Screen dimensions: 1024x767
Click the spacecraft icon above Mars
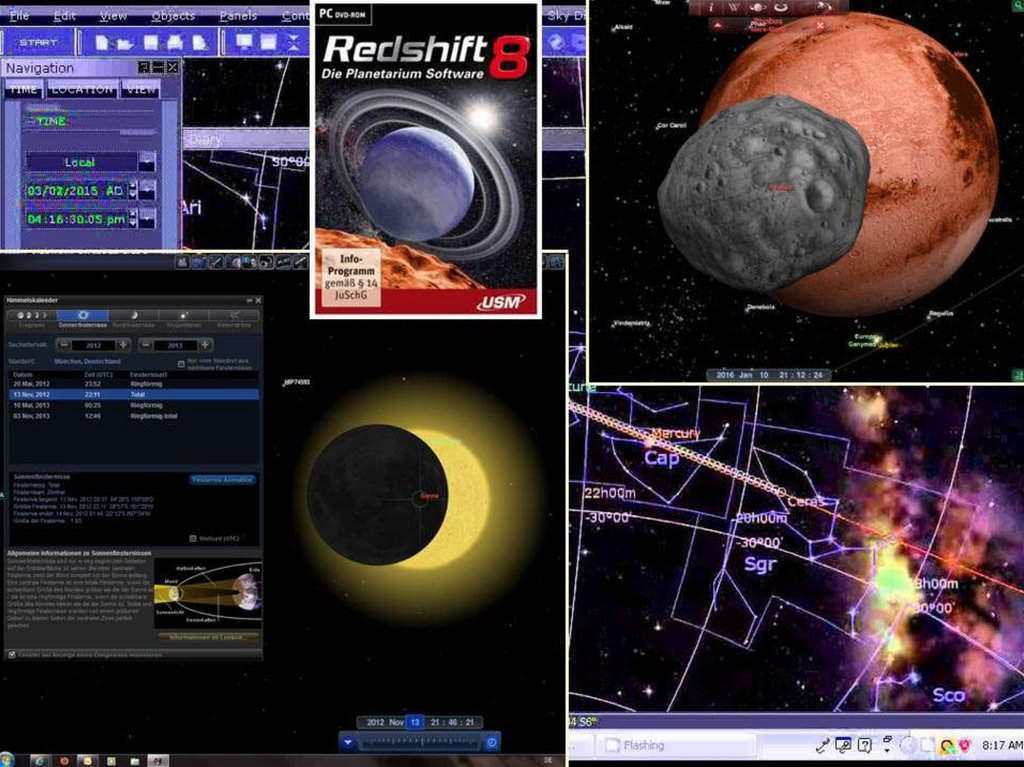click(824, 7)
